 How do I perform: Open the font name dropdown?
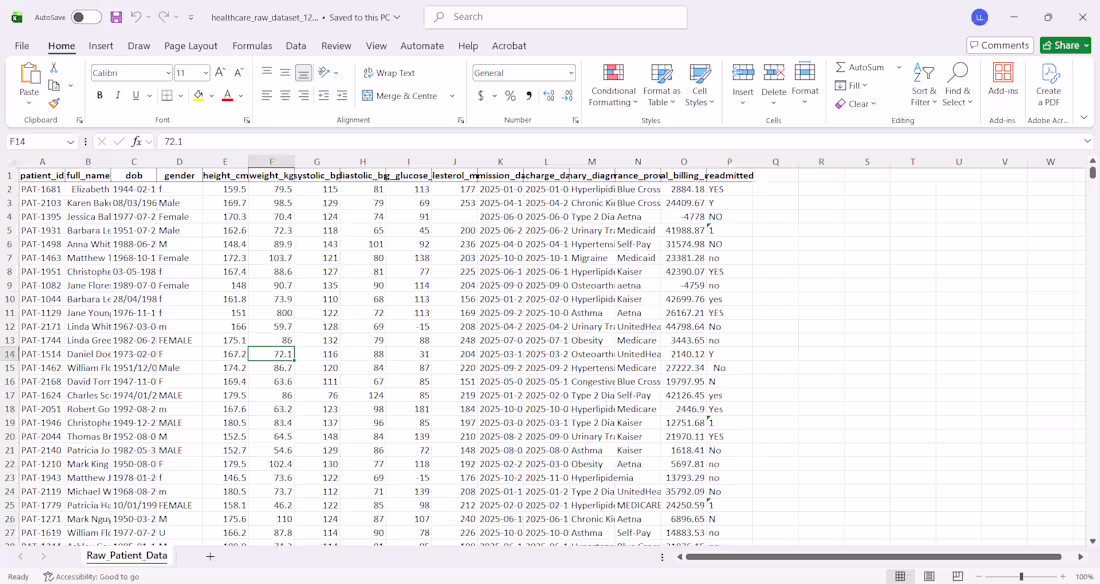click(168, 73)
